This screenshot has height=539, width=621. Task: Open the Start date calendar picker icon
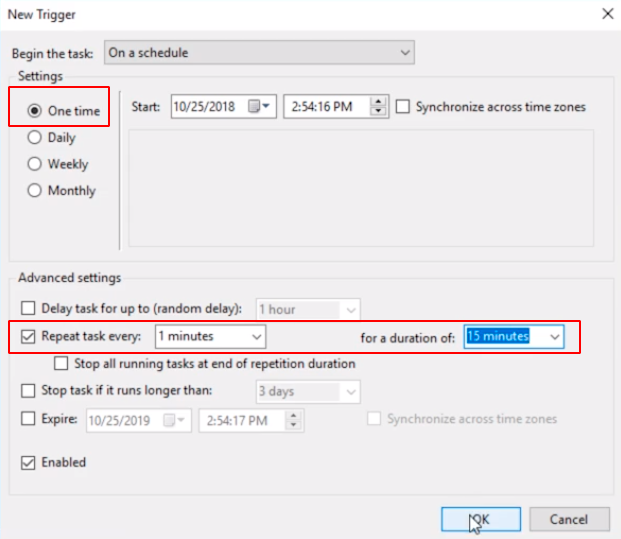tap(259, 106)
